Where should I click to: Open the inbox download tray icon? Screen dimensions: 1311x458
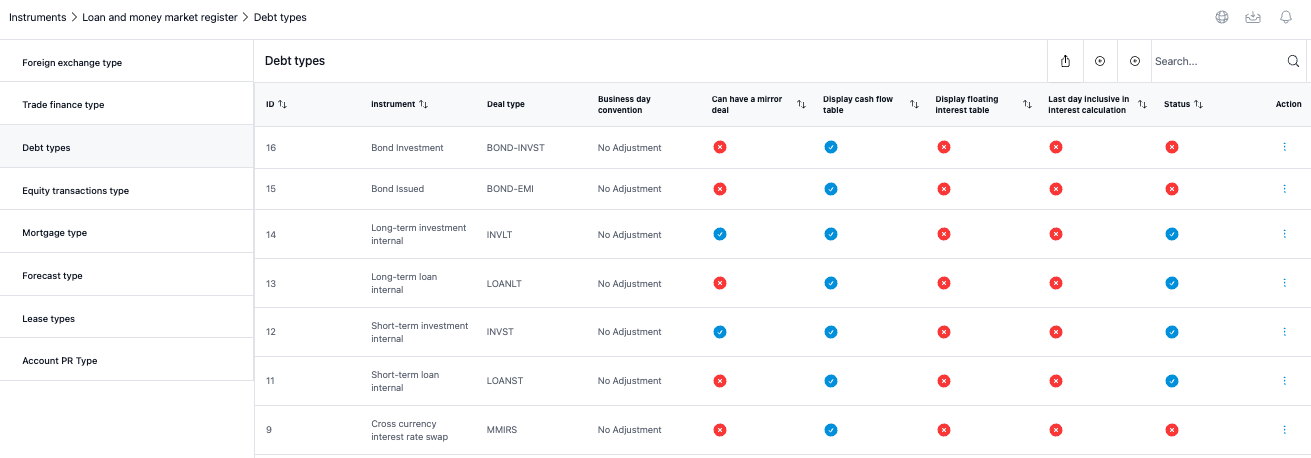coord(1252,17)
